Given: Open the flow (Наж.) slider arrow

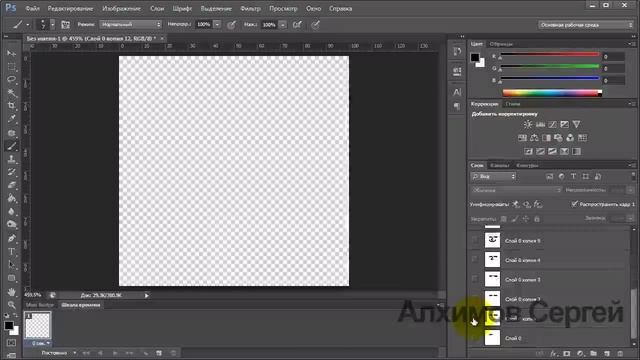Looking at the screenshot, I should point(282,25).
